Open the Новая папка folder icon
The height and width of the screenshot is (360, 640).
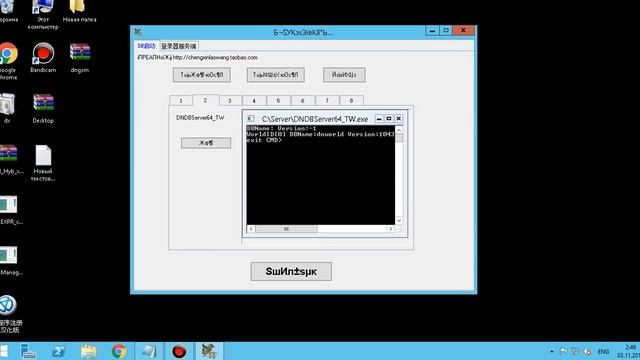pos(79,11)
